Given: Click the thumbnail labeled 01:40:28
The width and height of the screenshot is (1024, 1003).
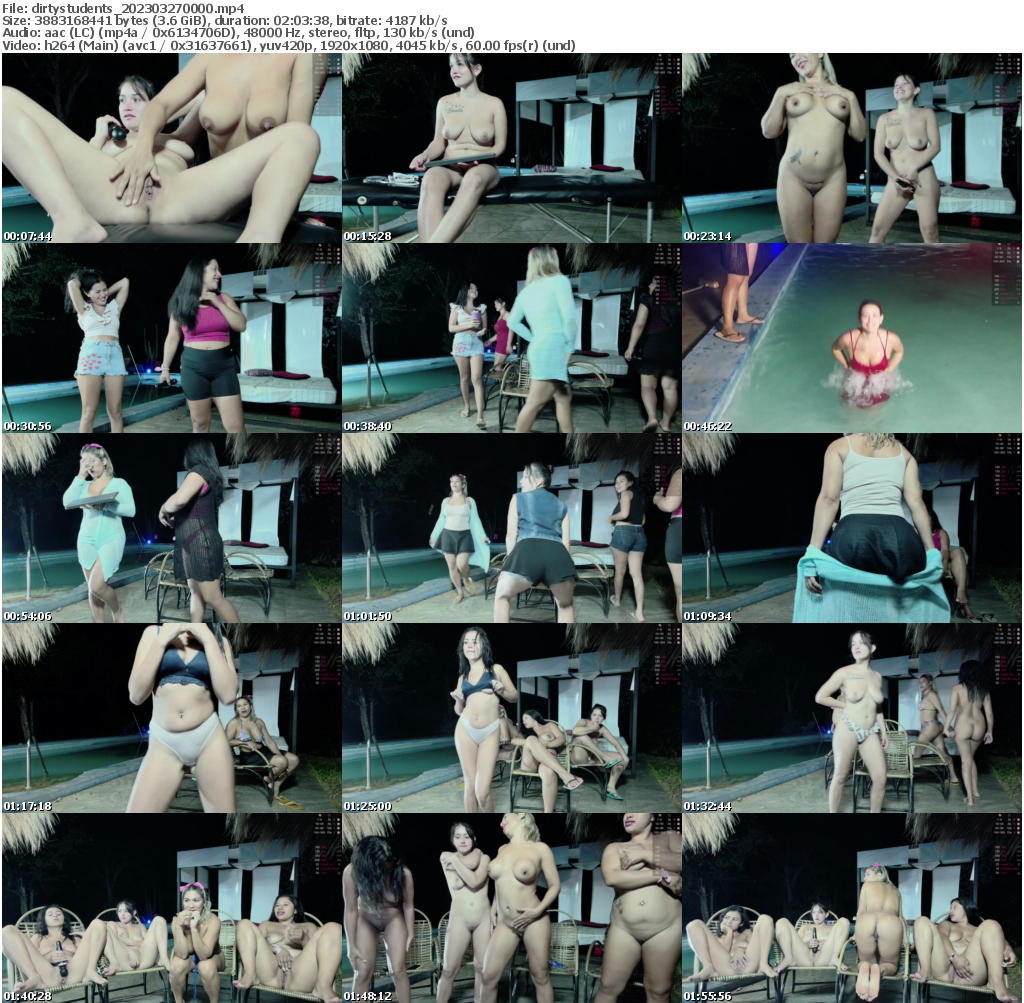Looking at the screenshot, I should pos(171,908).
